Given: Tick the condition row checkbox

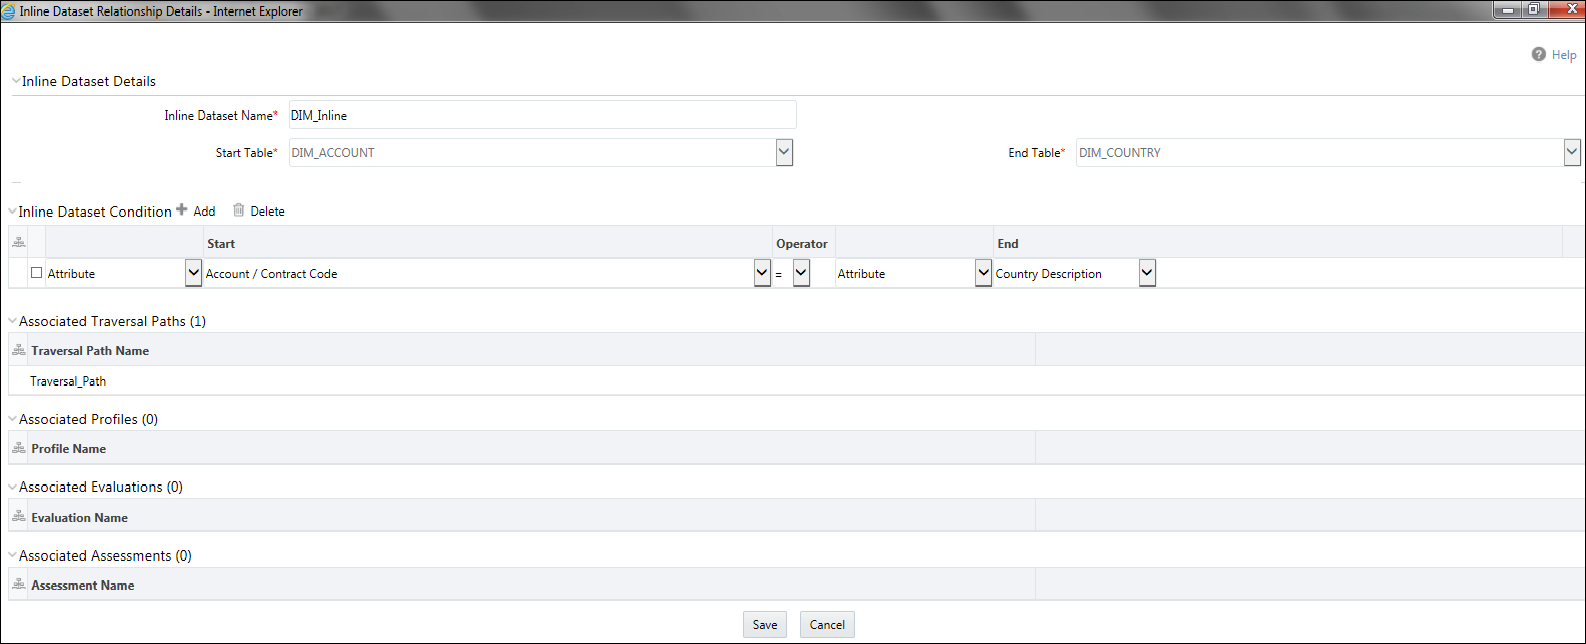Looking at the screenshot, I should click(37, 273).
